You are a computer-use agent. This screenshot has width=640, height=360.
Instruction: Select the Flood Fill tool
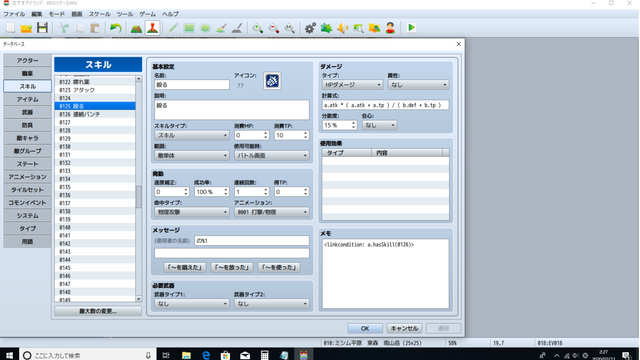(x=221, y=28)
